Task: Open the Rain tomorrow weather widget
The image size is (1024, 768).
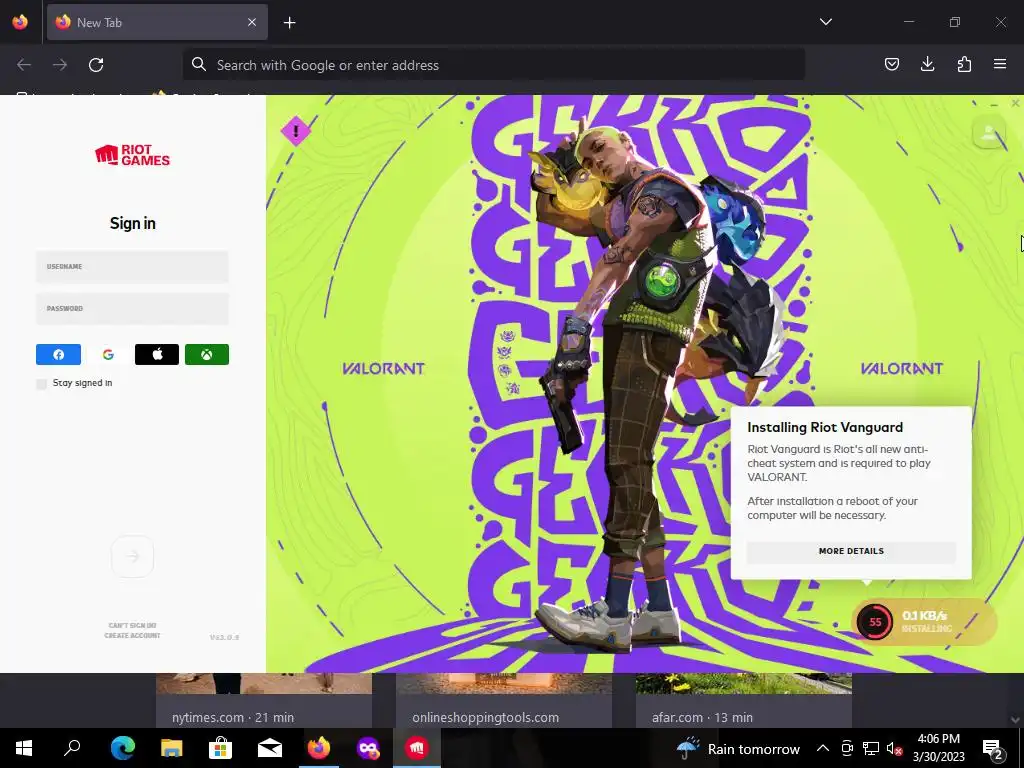Action: pos(737,748)
